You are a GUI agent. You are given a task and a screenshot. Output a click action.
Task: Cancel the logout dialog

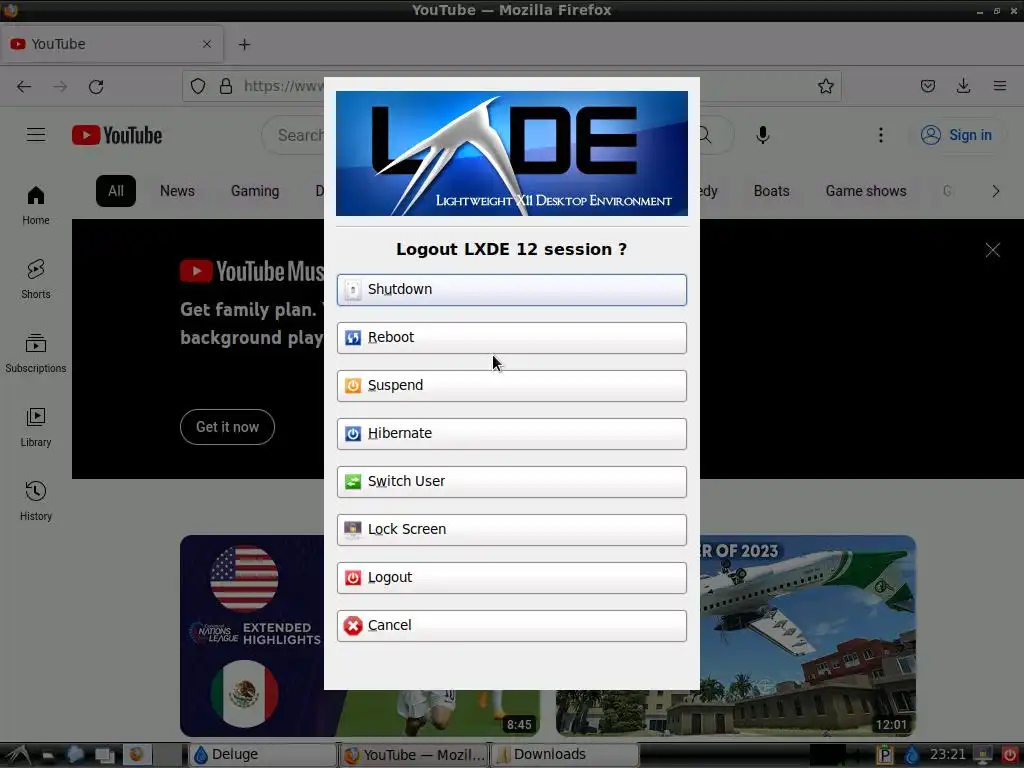coord(511,626)
